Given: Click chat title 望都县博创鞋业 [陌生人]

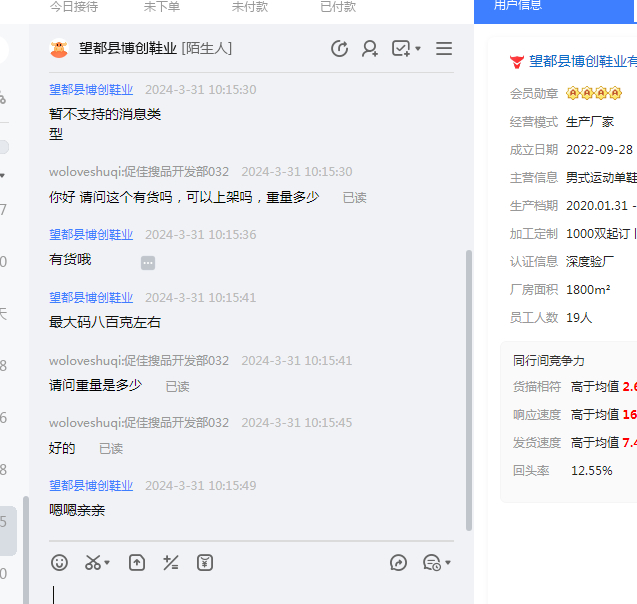Looking at the screenshot, I should [x=156, y=48].
